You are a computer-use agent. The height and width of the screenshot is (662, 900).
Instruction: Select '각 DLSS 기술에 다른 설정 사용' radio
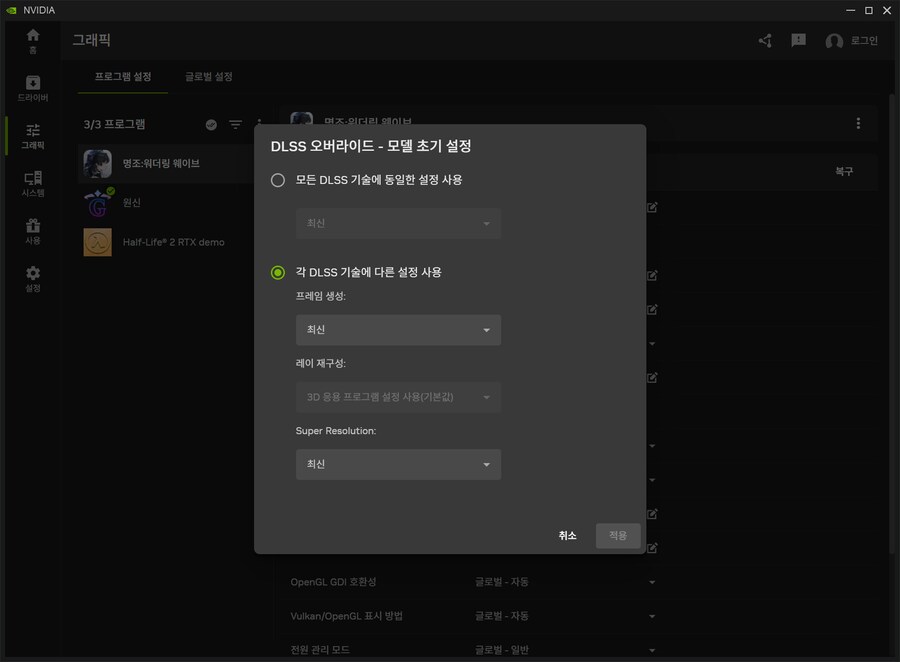pyautogui.click(x=278, y=273)
